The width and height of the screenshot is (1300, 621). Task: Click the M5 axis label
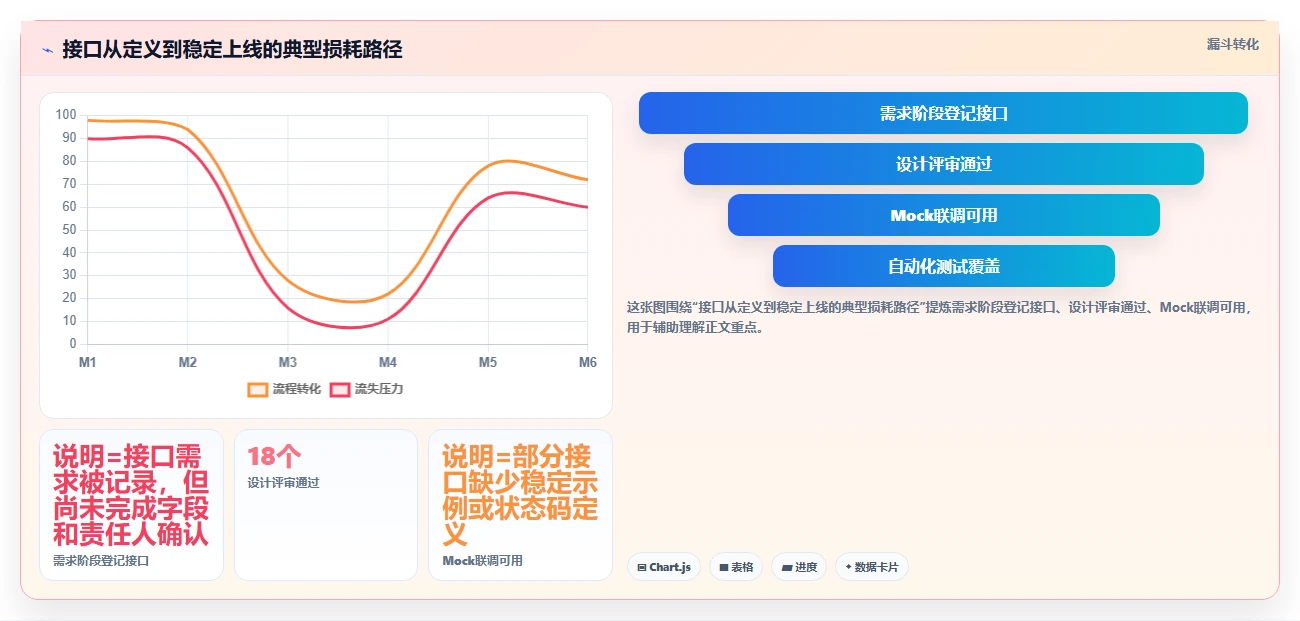tap(488, 362)
